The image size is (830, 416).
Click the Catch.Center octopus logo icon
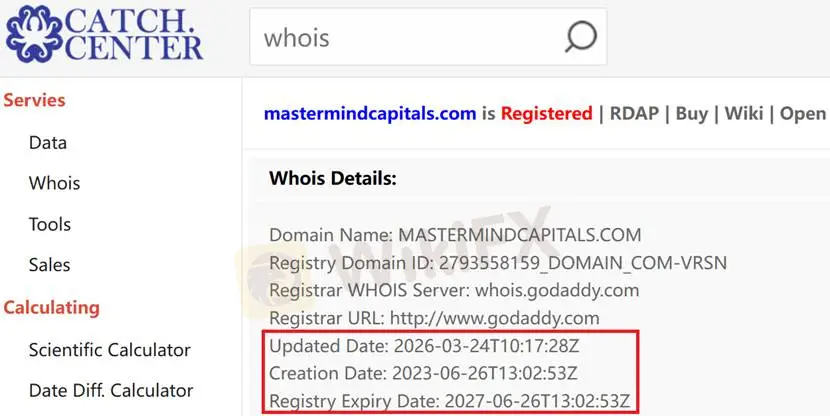click(x=34, y=34)
